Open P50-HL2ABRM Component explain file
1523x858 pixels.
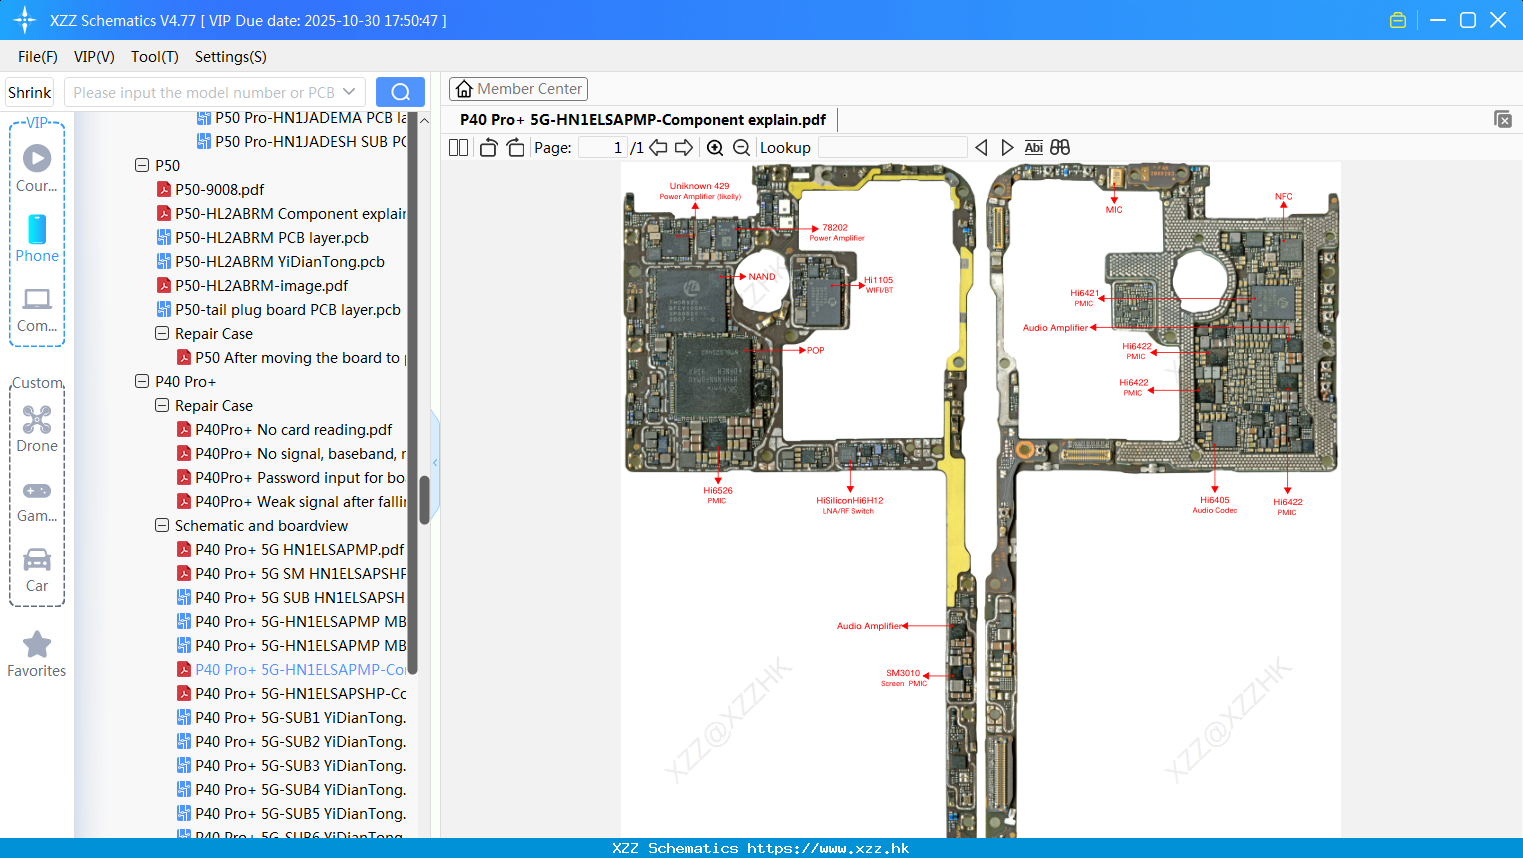point(281,213)
